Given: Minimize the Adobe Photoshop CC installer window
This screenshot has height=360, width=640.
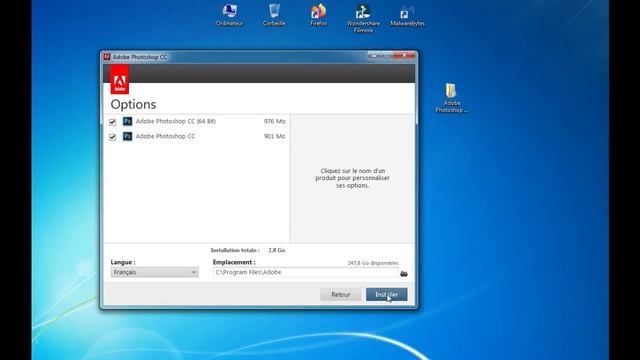Looking at the screenshot, I should tap(373, 55).
